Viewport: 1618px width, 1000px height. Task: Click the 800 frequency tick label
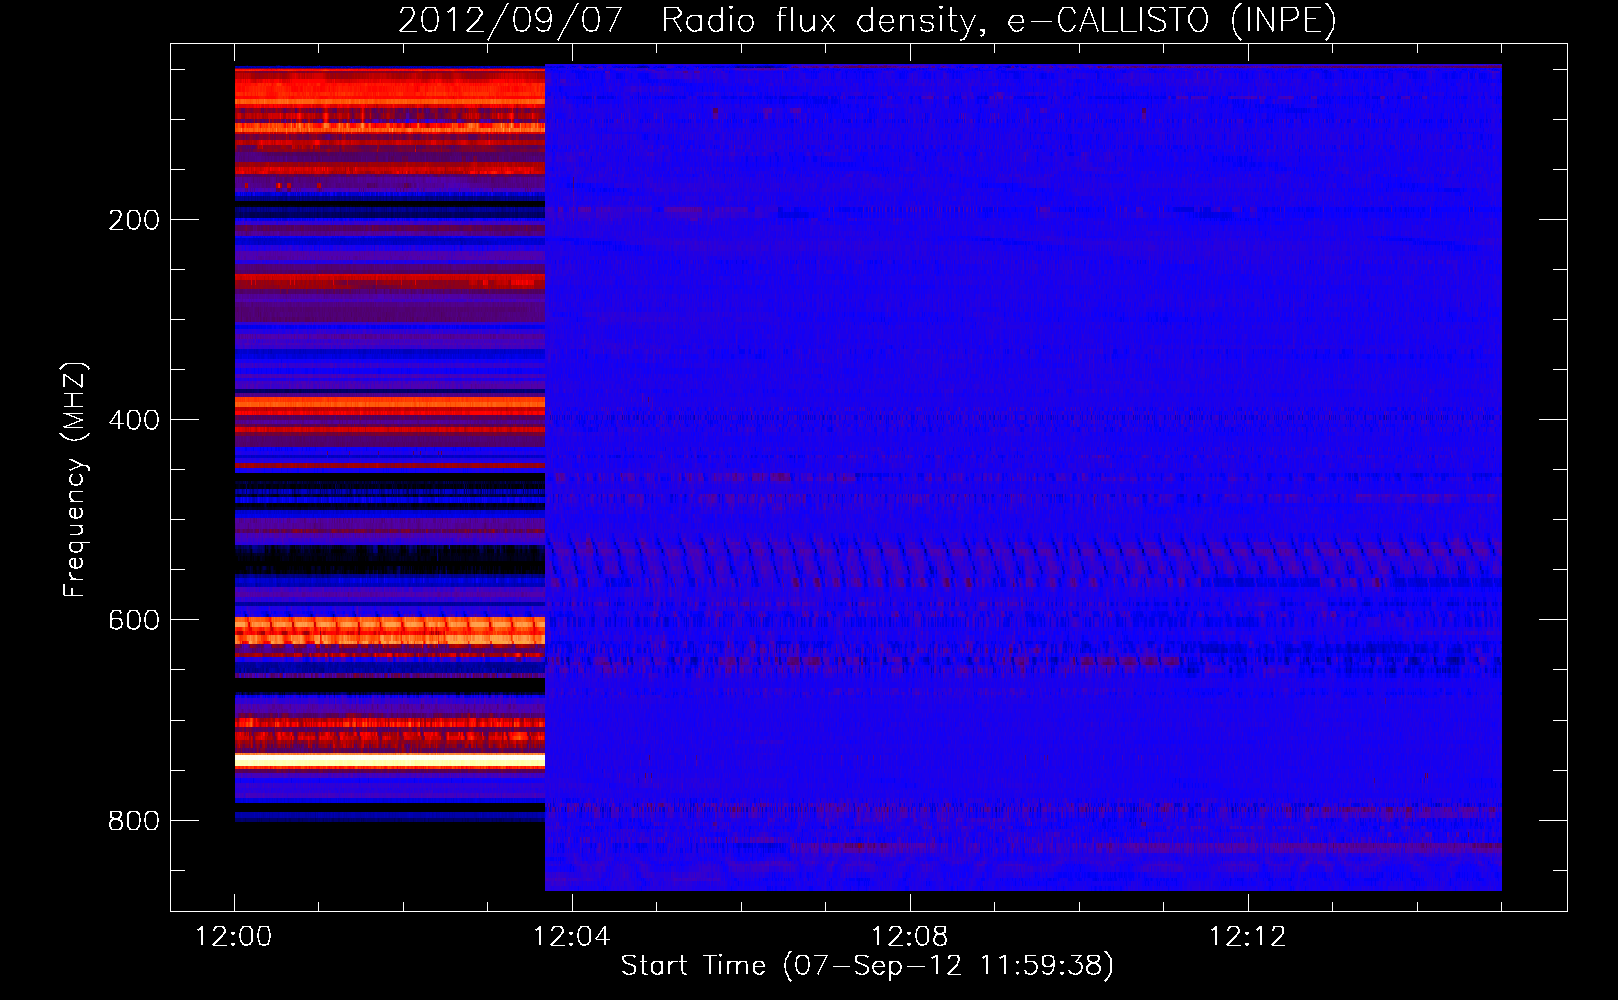(134, 821)
